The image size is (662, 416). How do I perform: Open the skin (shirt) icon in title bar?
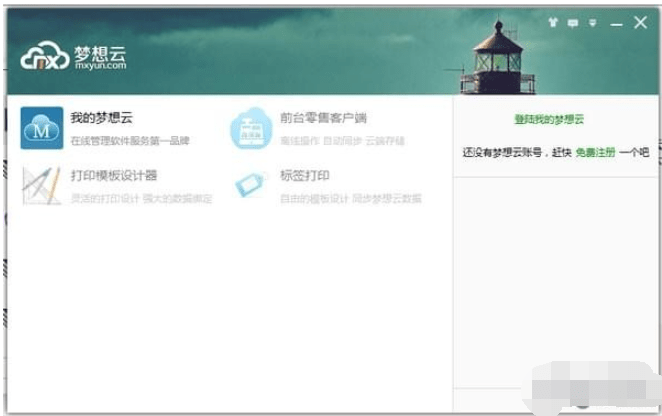[x=553, y=22]
